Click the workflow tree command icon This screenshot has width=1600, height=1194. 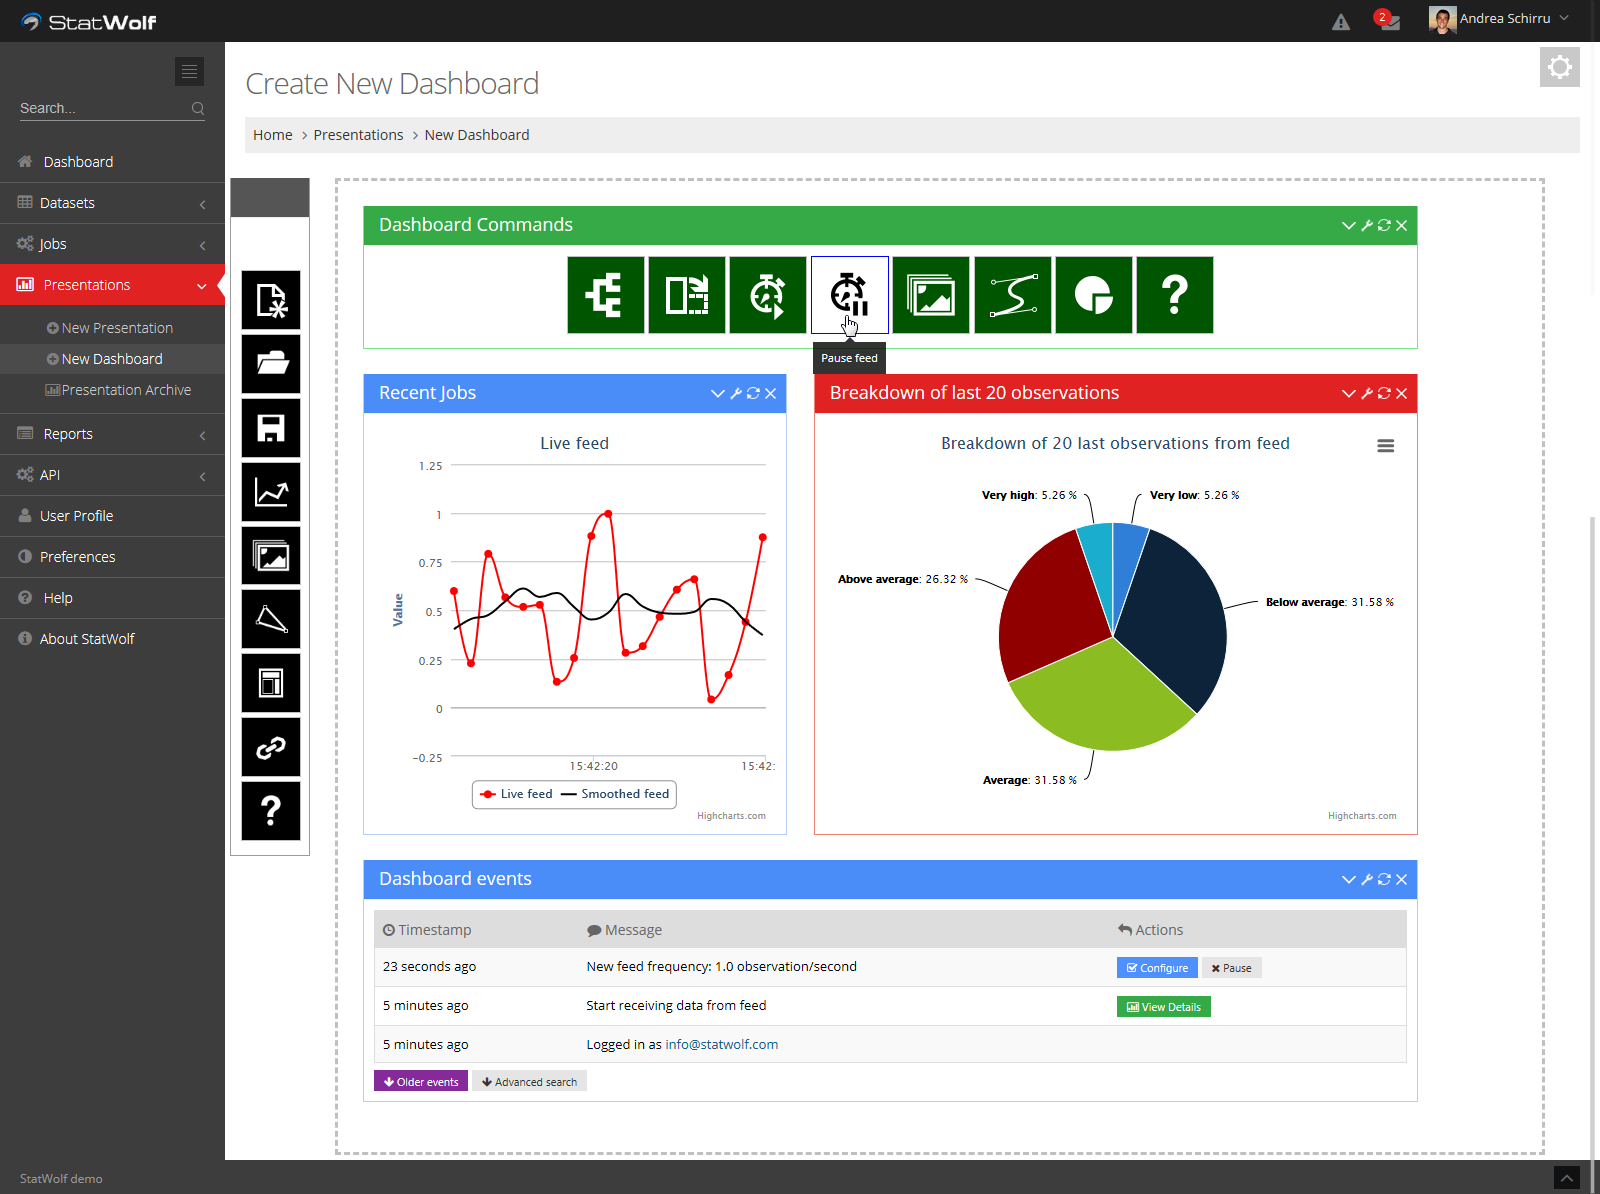606,295
